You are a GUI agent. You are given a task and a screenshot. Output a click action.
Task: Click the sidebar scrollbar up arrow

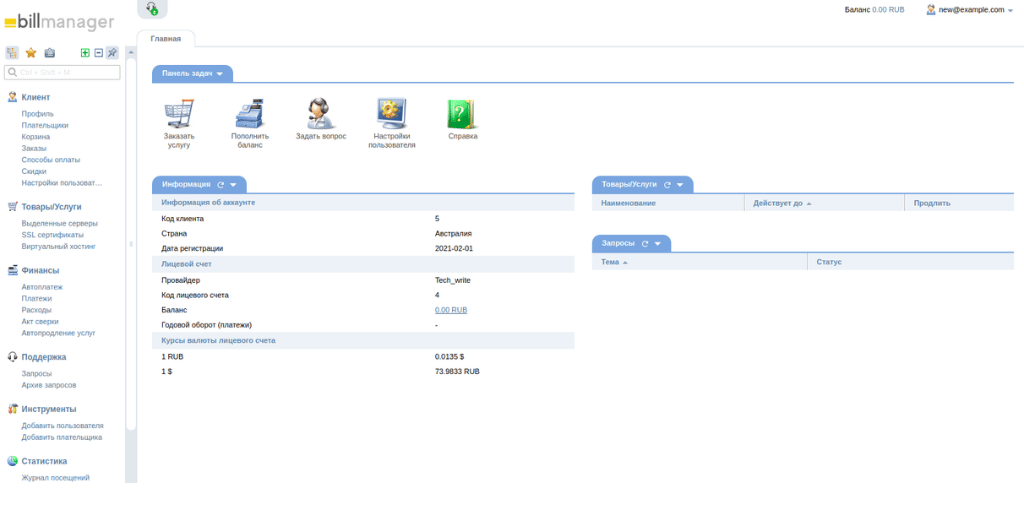131,52
